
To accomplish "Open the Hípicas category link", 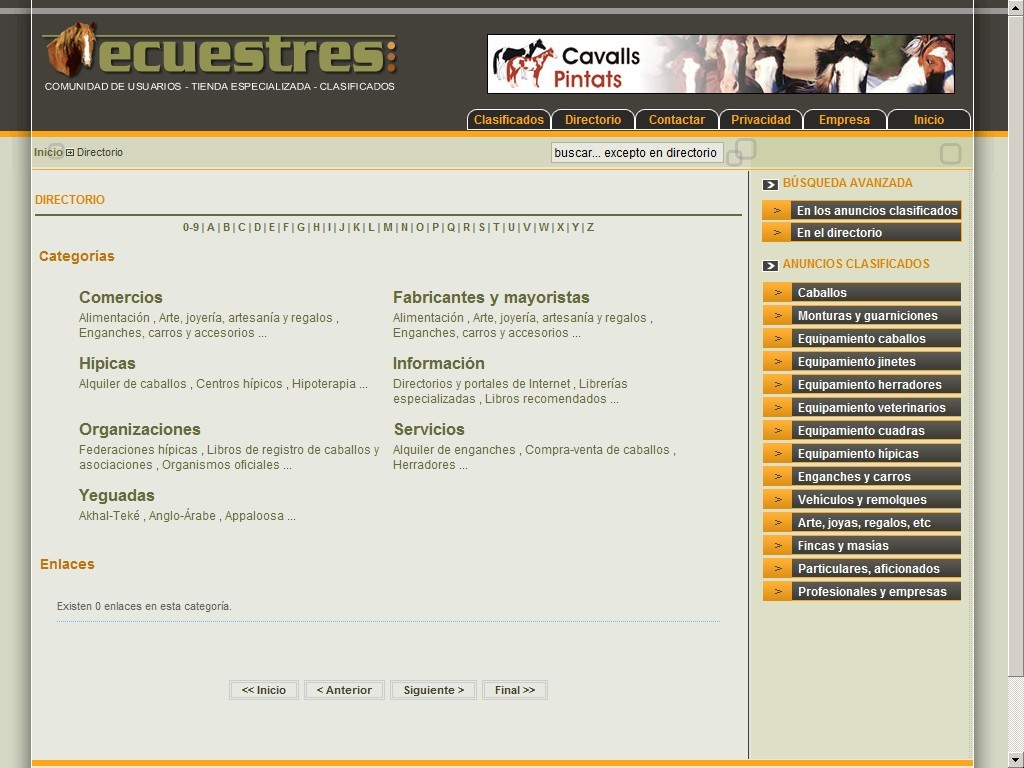I will (107, 363).
